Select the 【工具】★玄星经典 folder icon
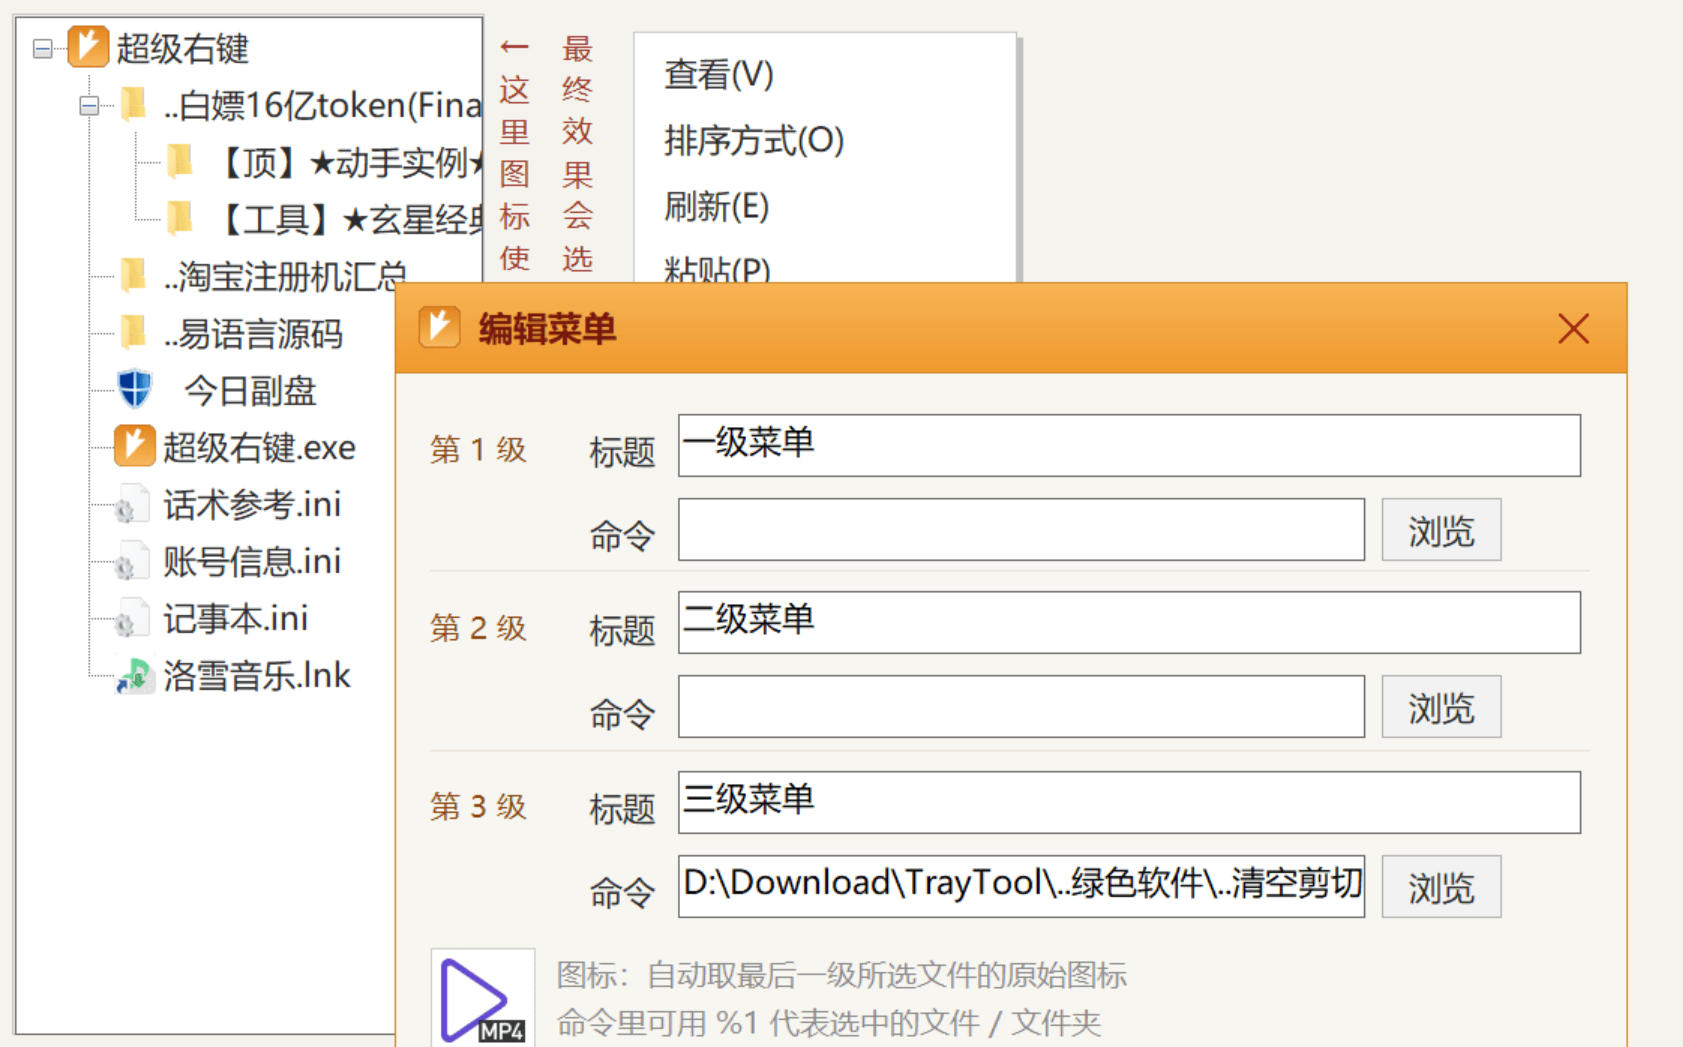This screenshot has width=1683, height=1047. (180, 217)
